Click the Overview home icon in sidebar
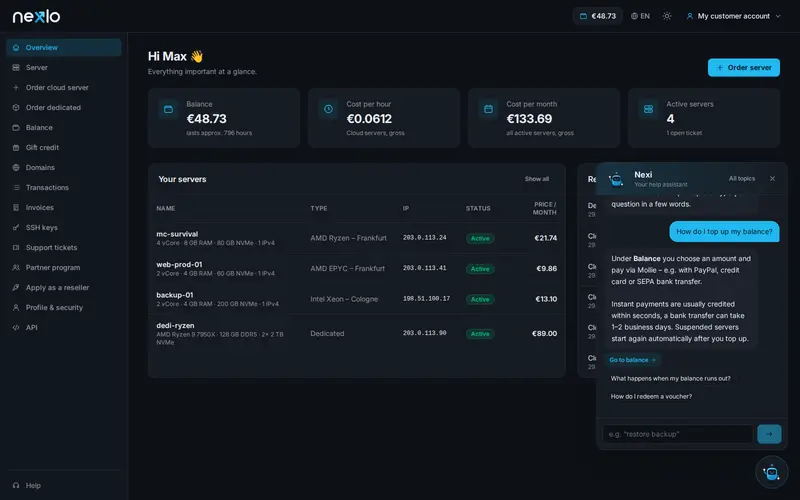Viewport: 800px width, 500px height. (x=16, y=47)
